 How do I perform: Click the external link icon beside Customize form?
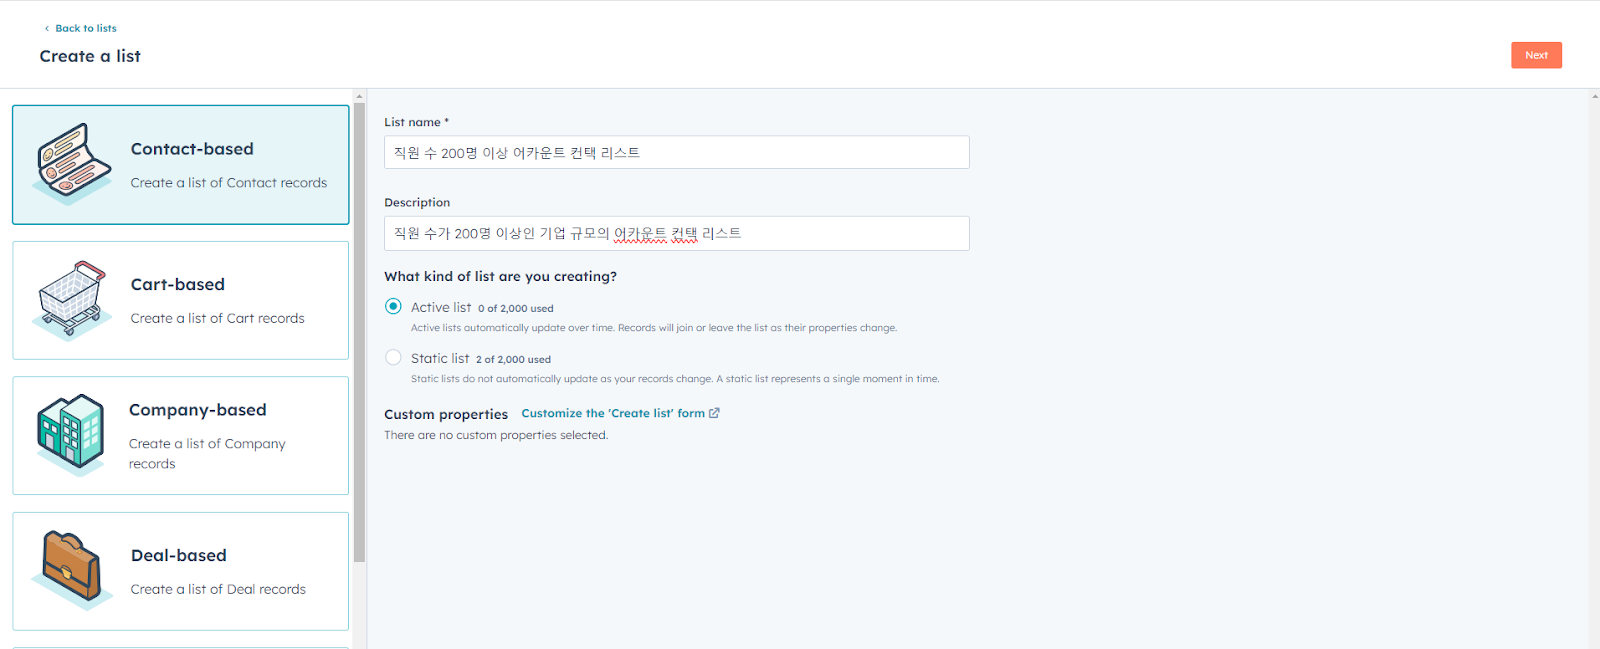click(x=714, y=413)
